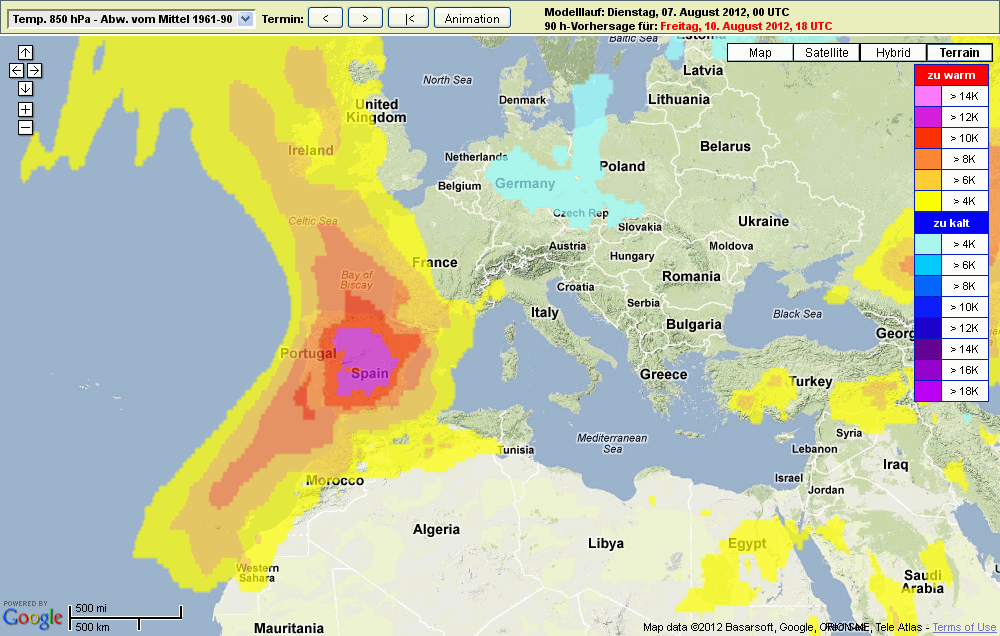This screenshot has width=1000, height=636.
Task: Click the Poland label on the map
Action: (622, 166)
